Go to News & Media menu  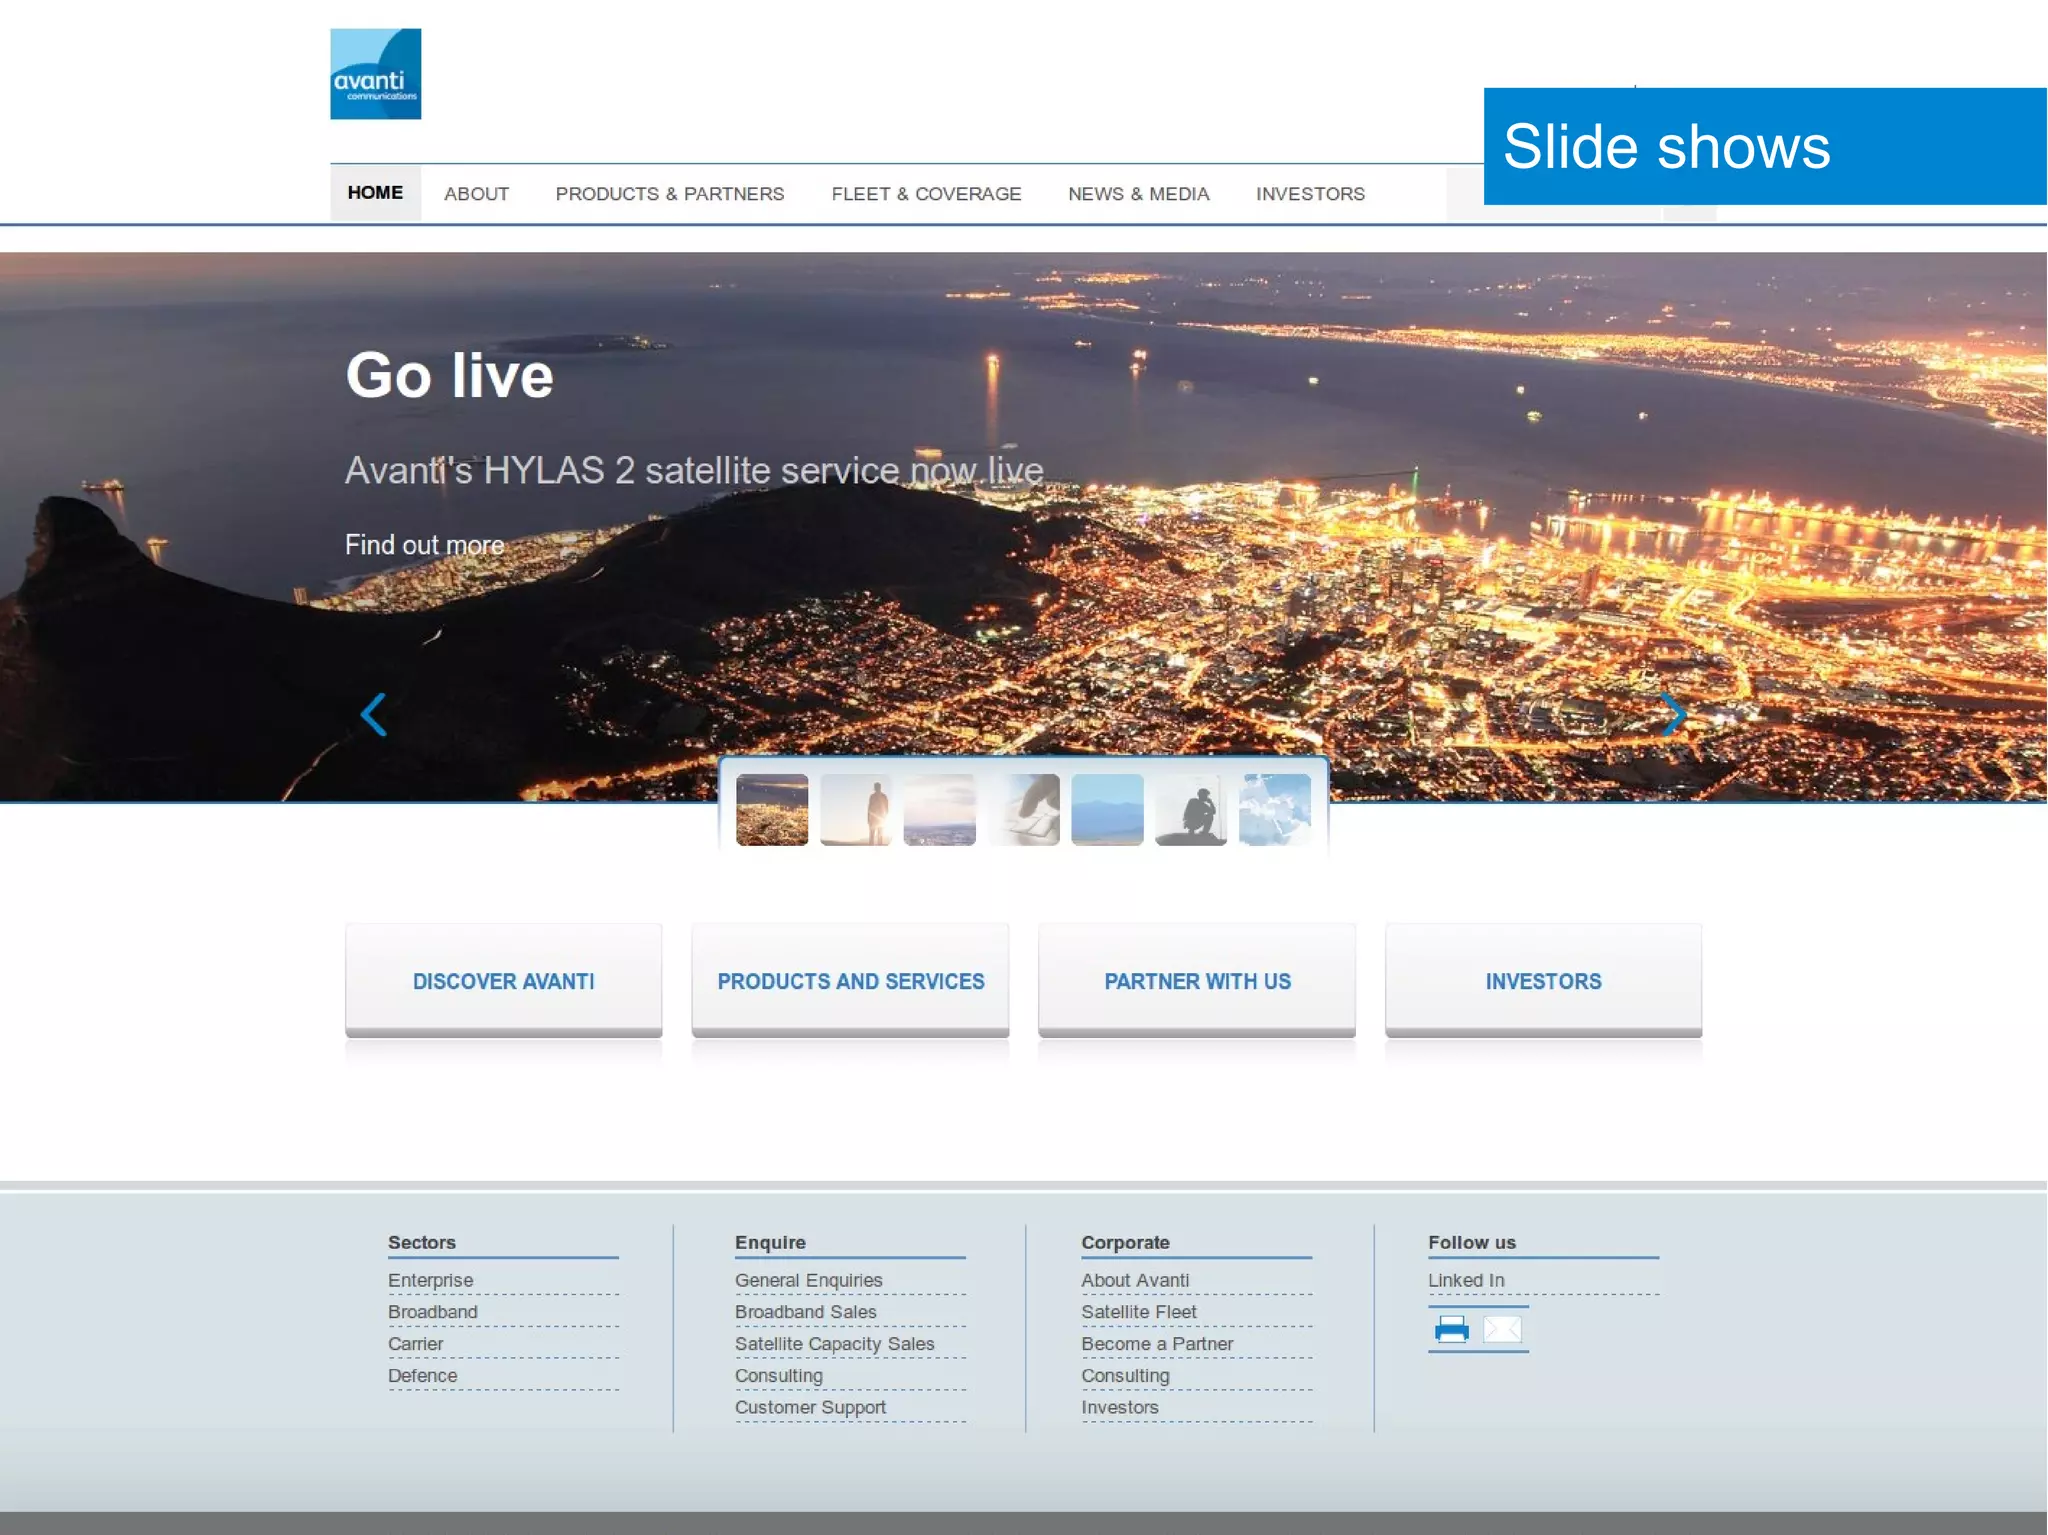tap(1138, 194)
